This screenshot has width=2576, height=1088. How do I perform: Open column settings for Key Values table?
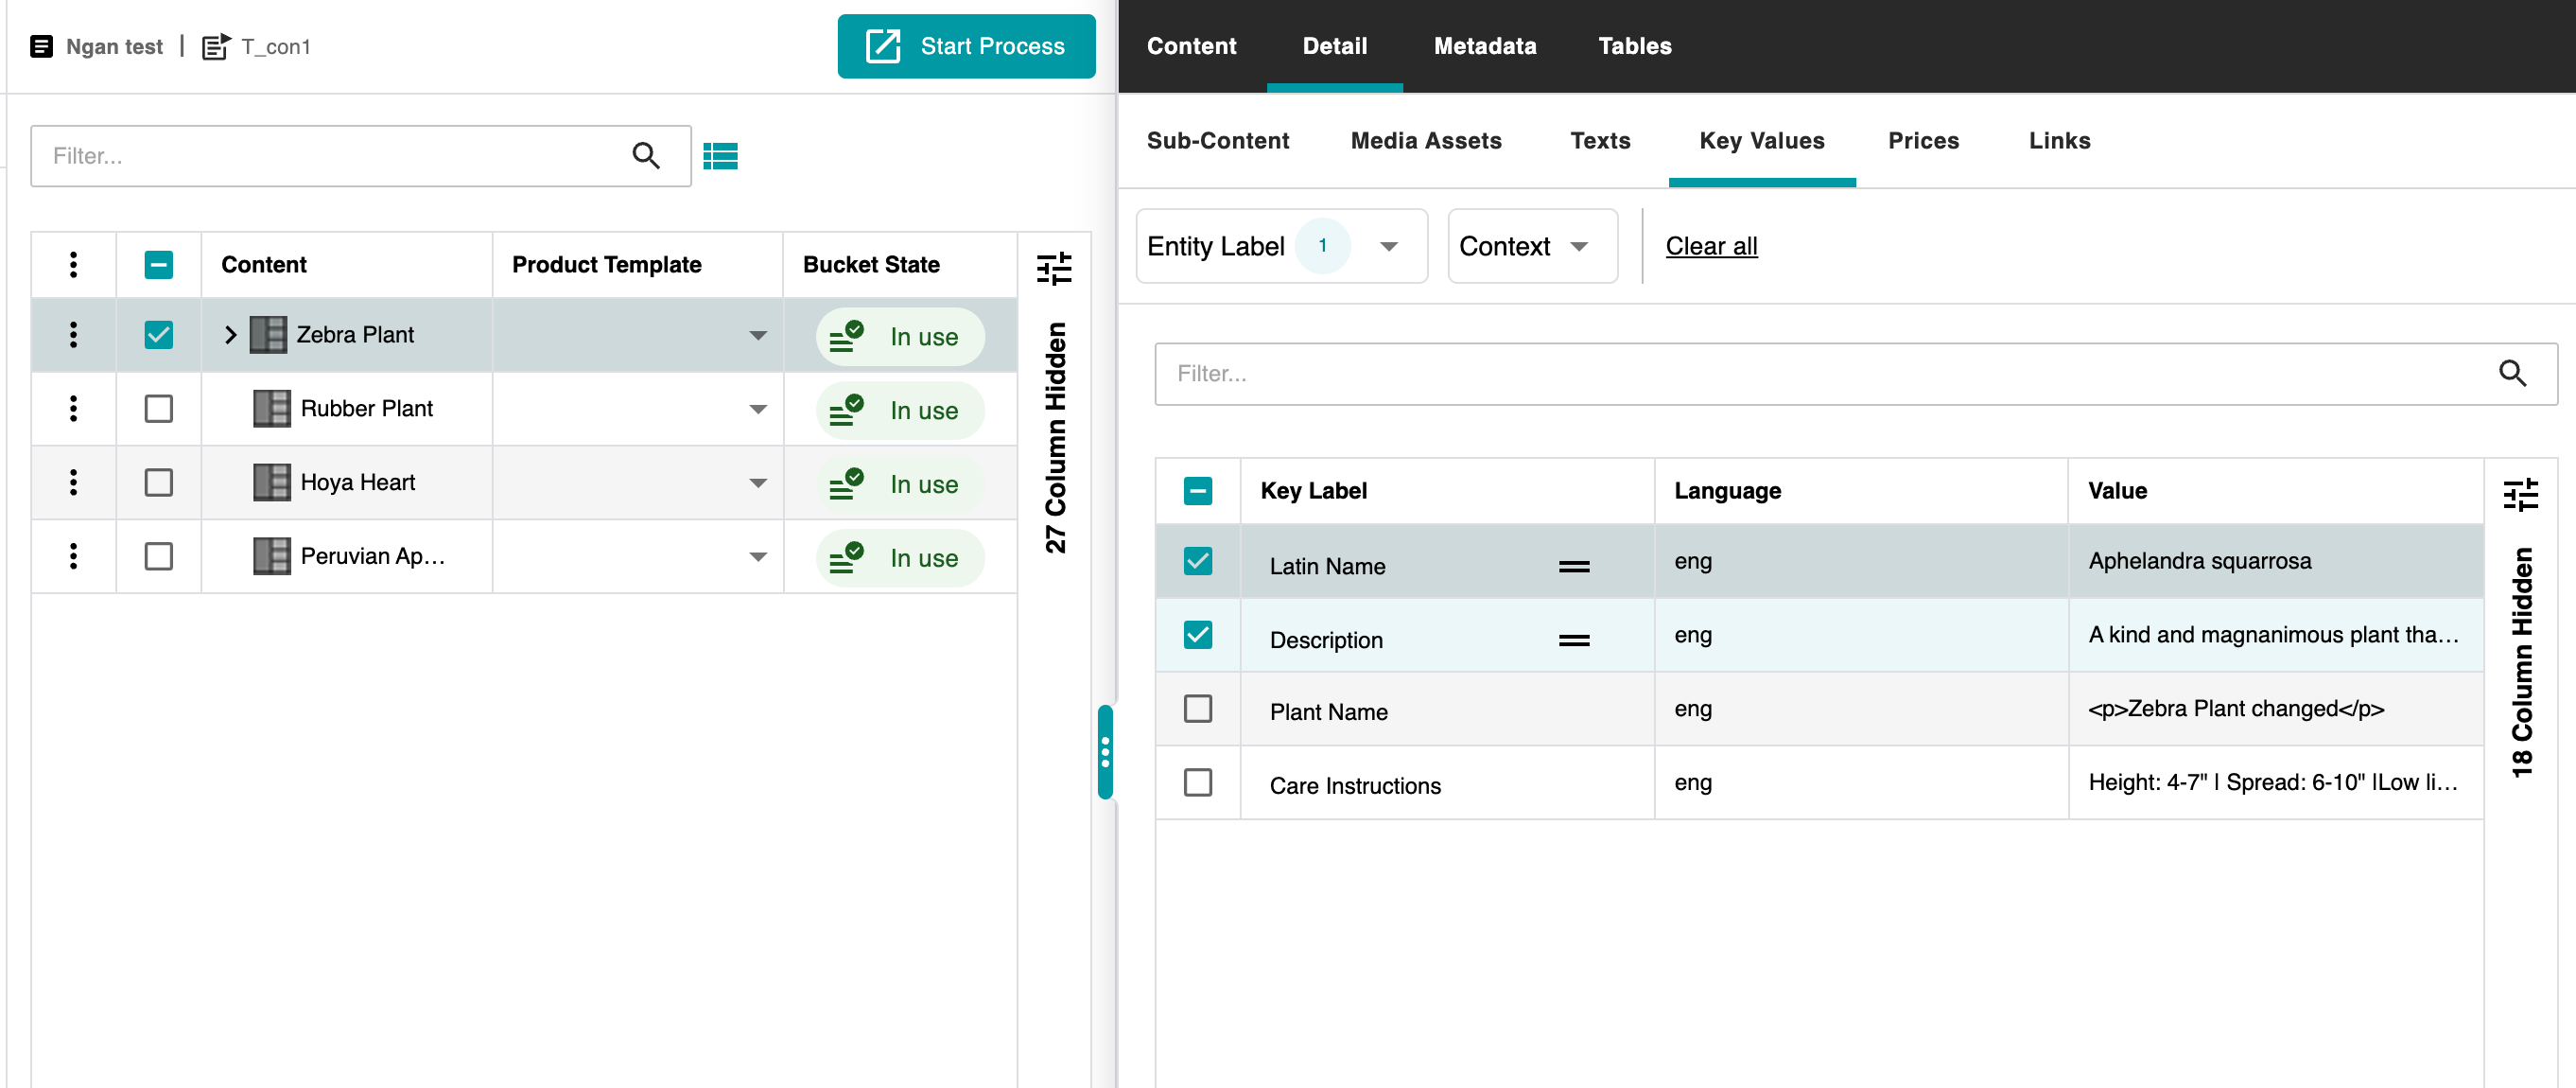coord(2521,494)
